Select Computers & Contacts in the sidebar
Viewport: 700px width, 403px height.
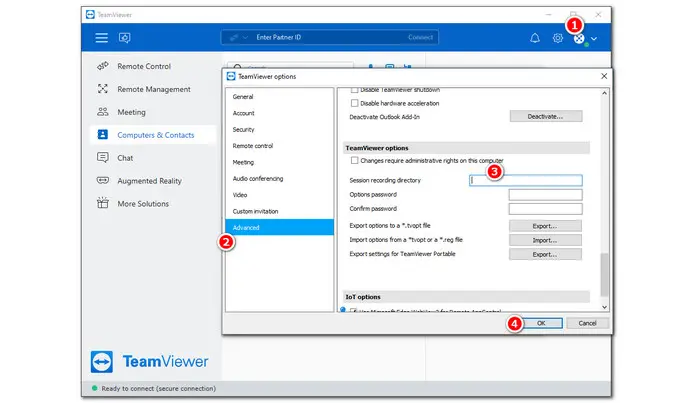point(153,135)
